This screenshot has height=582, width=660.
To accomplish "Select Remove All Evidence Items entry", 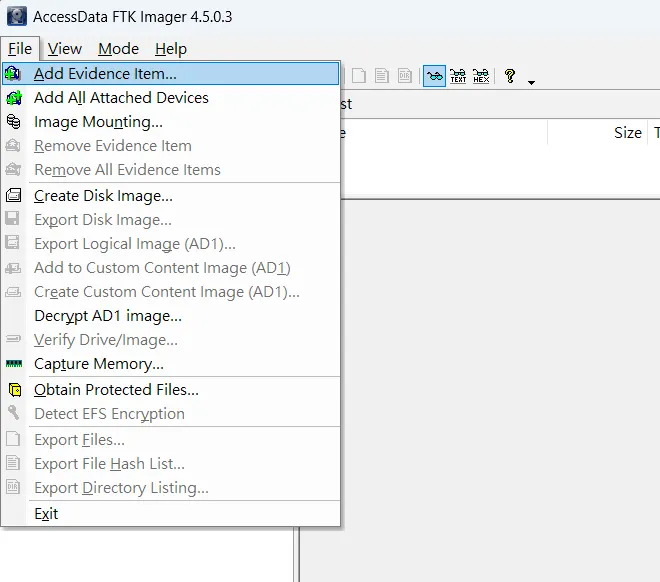I will point(170,170).
